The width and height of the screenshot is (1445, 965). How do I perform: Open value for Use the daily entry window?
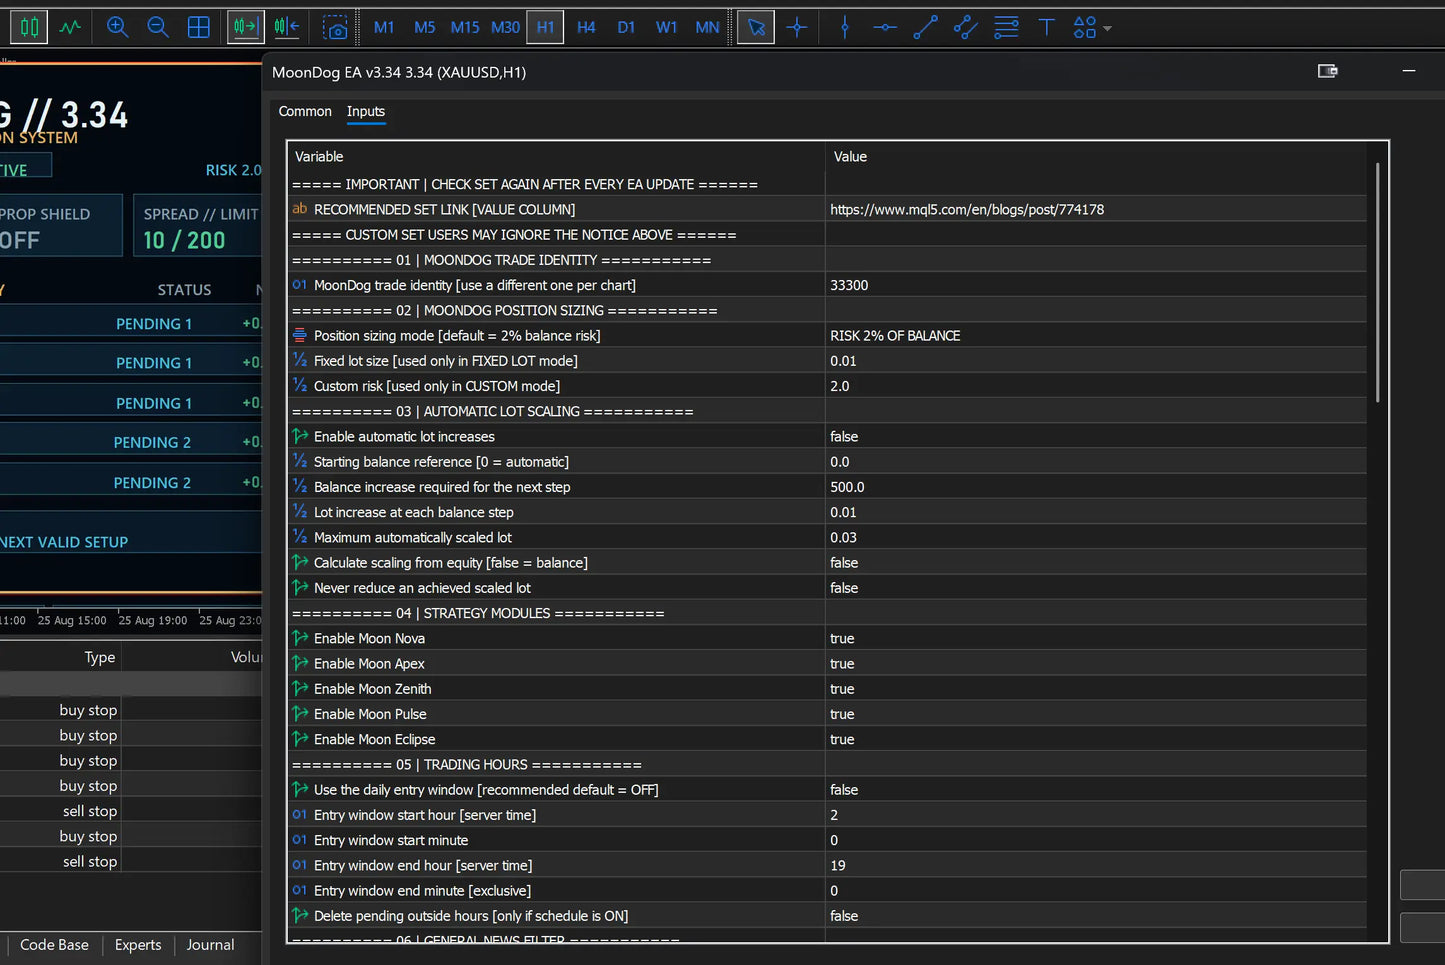point(1096,790)
